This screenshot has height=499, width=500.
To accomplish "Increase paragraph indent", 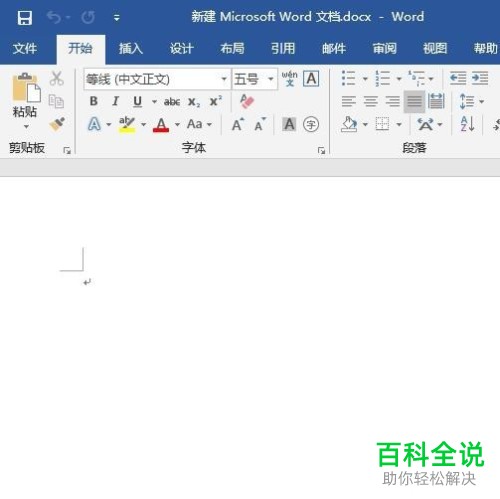I will [480, 79].
